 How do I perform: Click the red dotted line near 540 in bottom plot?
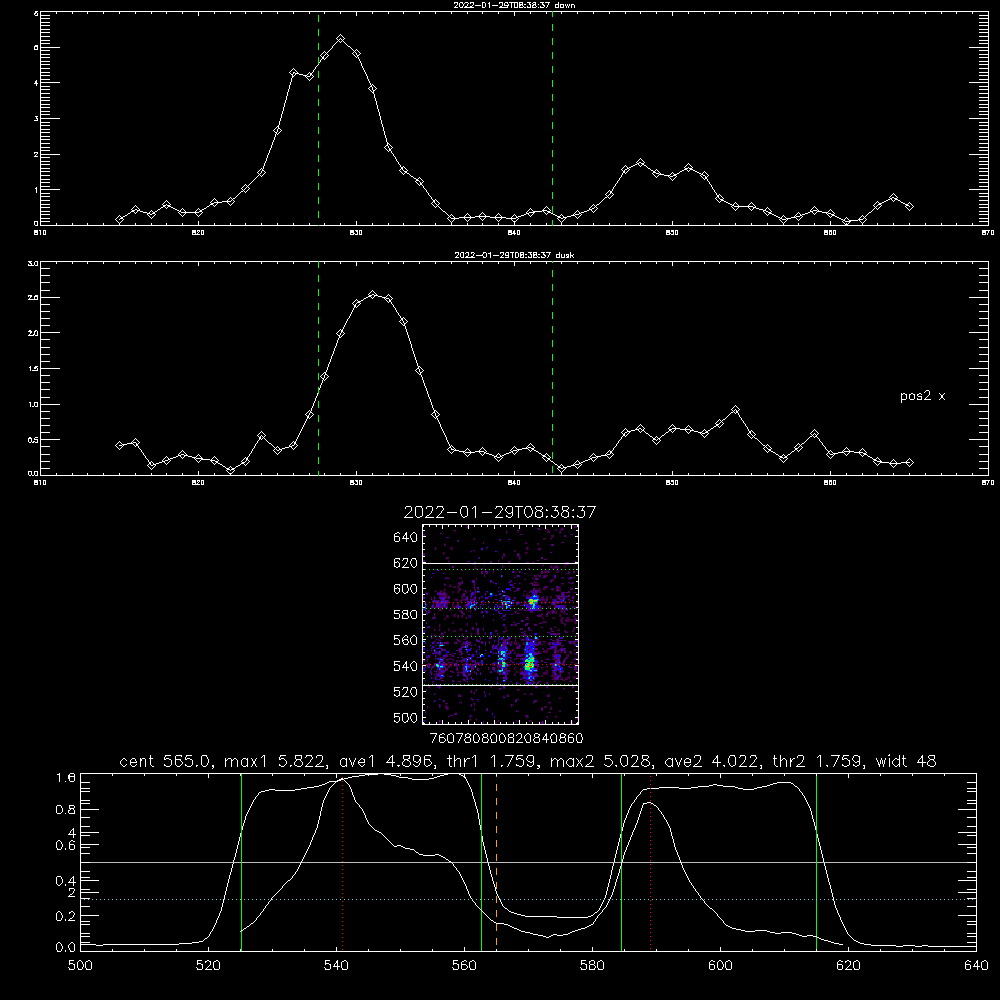coord(343,862)
